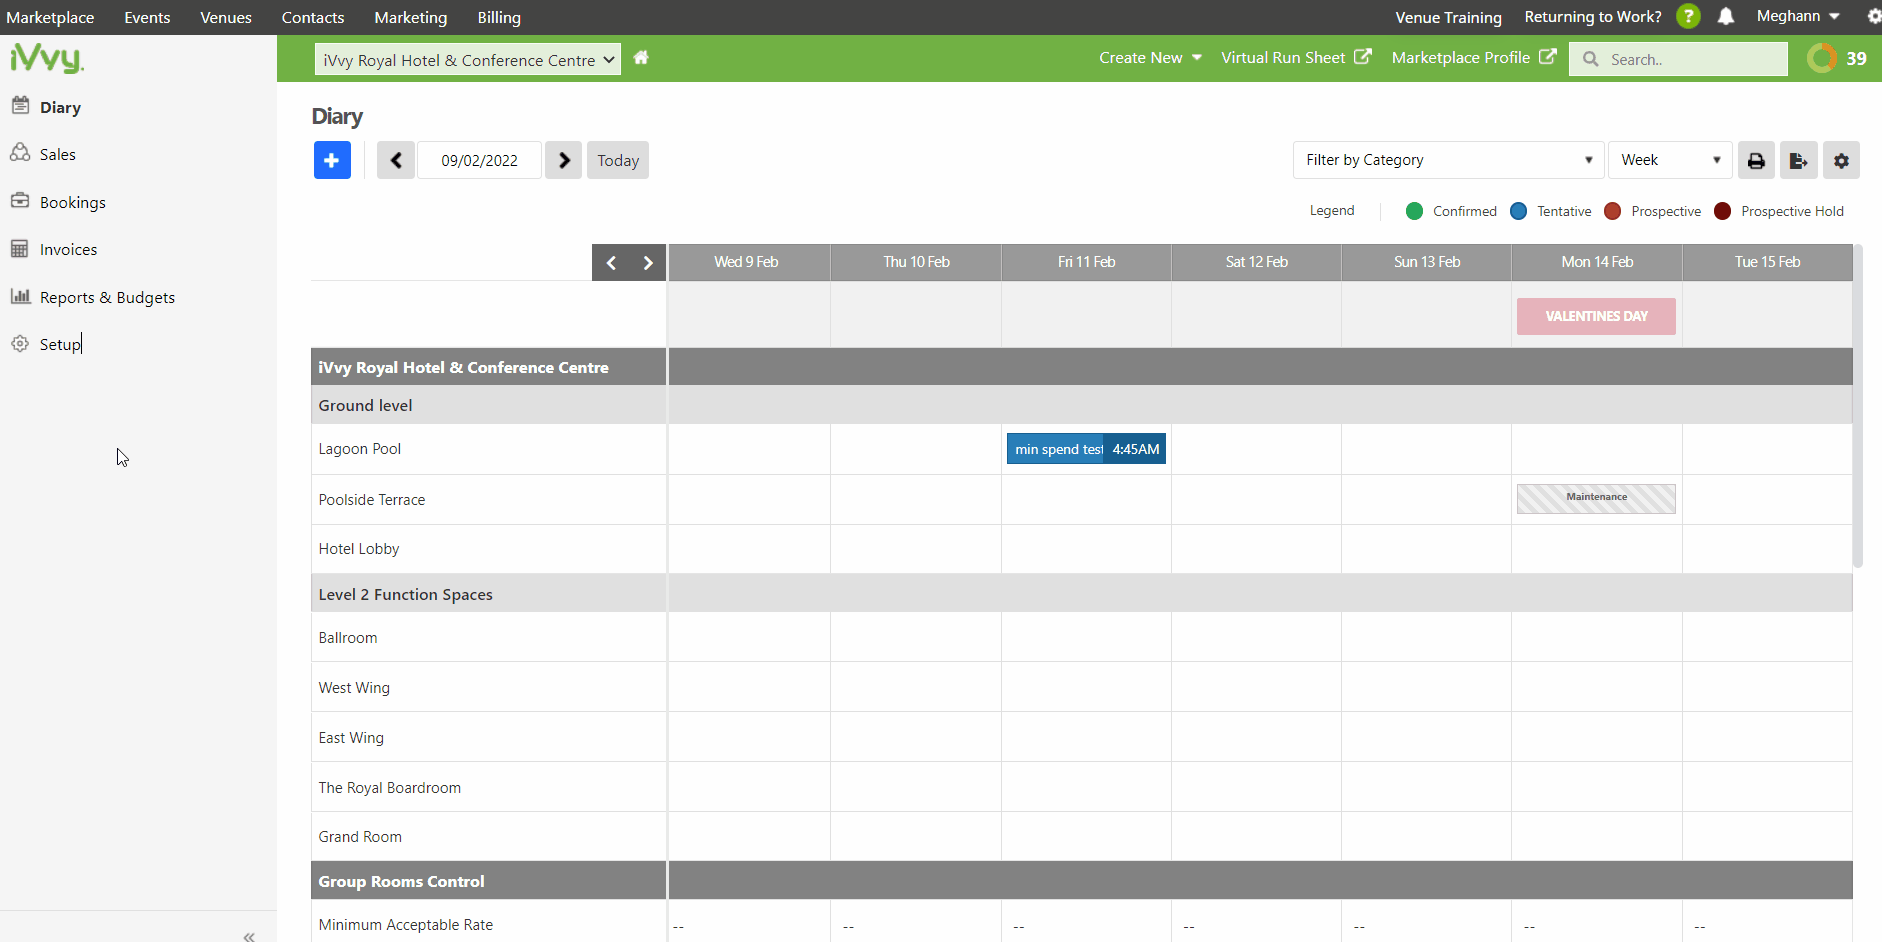
Task: Click the Fri 11 Feb column header
Action: (1086, 262)
